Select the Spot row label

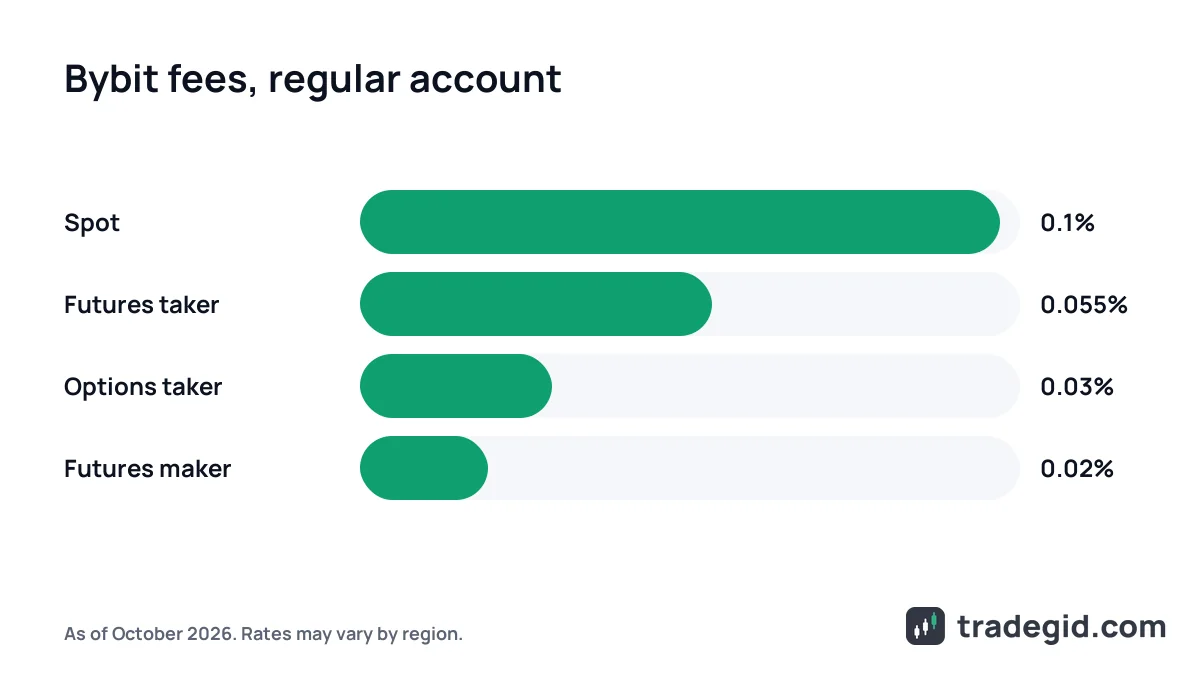(x=92, y=223)
